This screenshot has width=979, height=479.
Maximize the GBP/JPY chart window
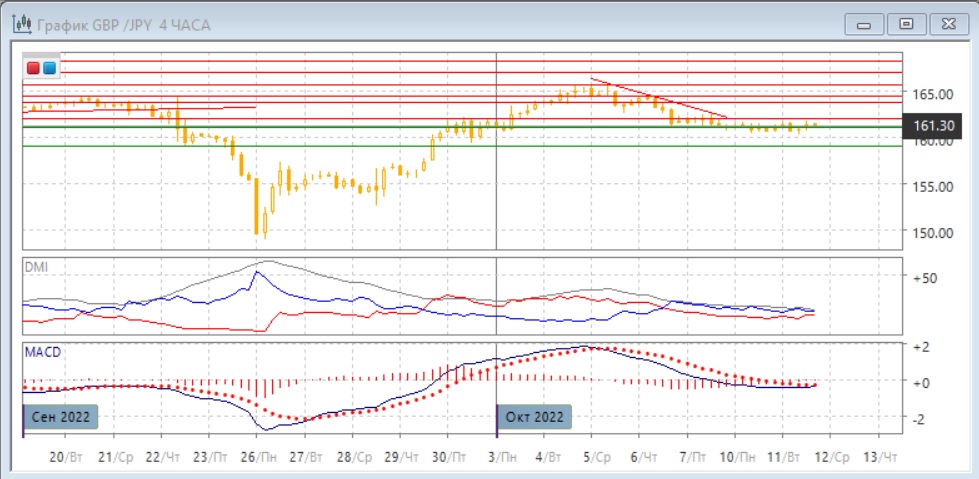click(x=906, y=24)
